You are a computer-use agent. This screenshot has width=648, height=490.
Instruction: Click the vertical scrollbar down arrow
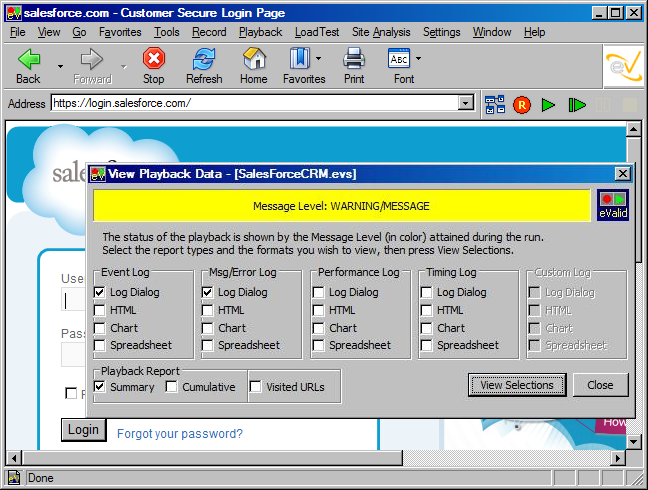pos(633,442)
